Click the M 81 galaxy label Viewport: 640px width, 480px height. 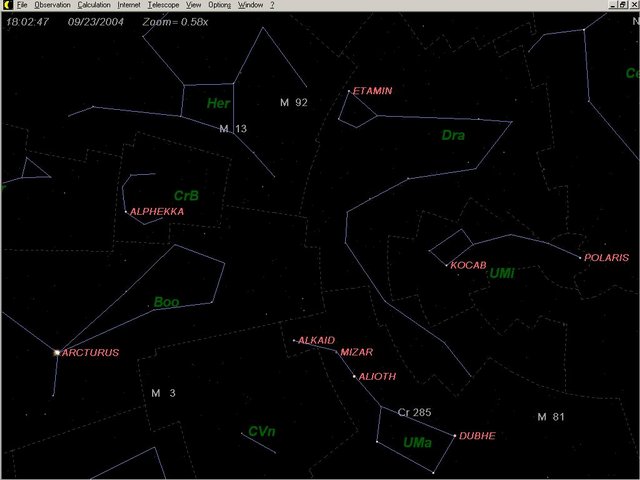[x=550, y=417]
